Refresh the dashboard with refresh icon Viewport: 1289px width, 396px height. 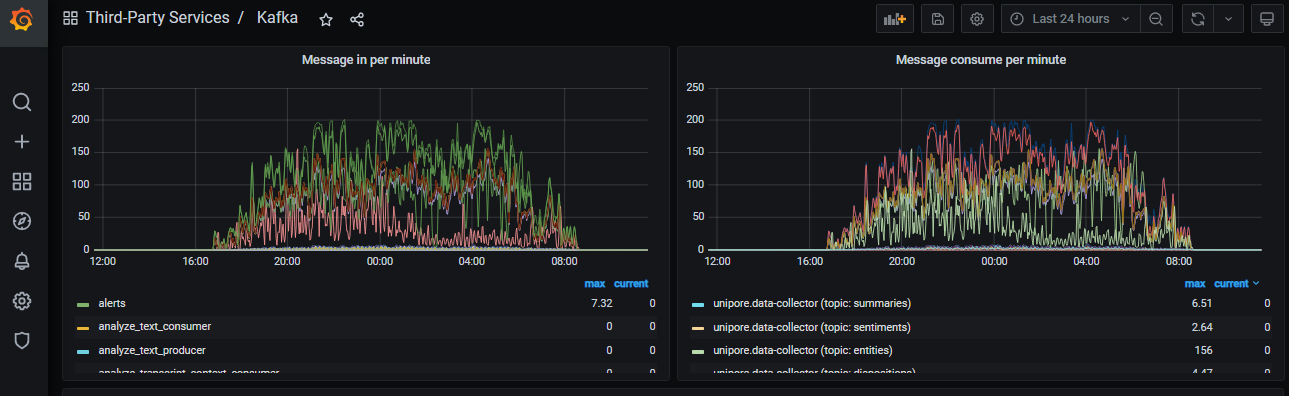point(1197,19)
